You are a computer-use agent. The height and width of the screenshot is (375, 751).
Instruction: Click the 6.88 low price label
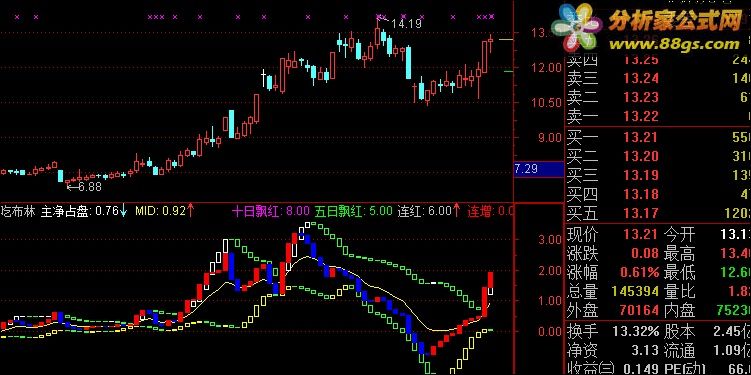pyautogui.click(x=90, y=187)
